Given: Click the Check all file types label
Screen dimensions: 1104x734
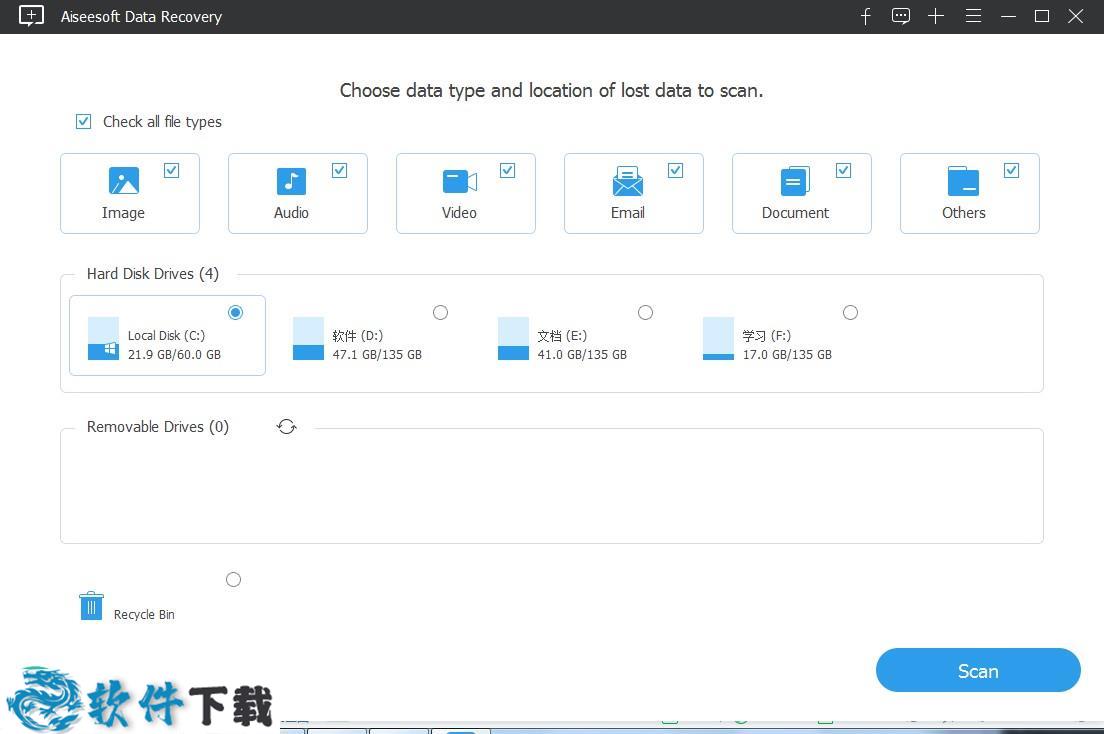Looking at the screenshot, I should pyautogui.click(x=163, y=122).
